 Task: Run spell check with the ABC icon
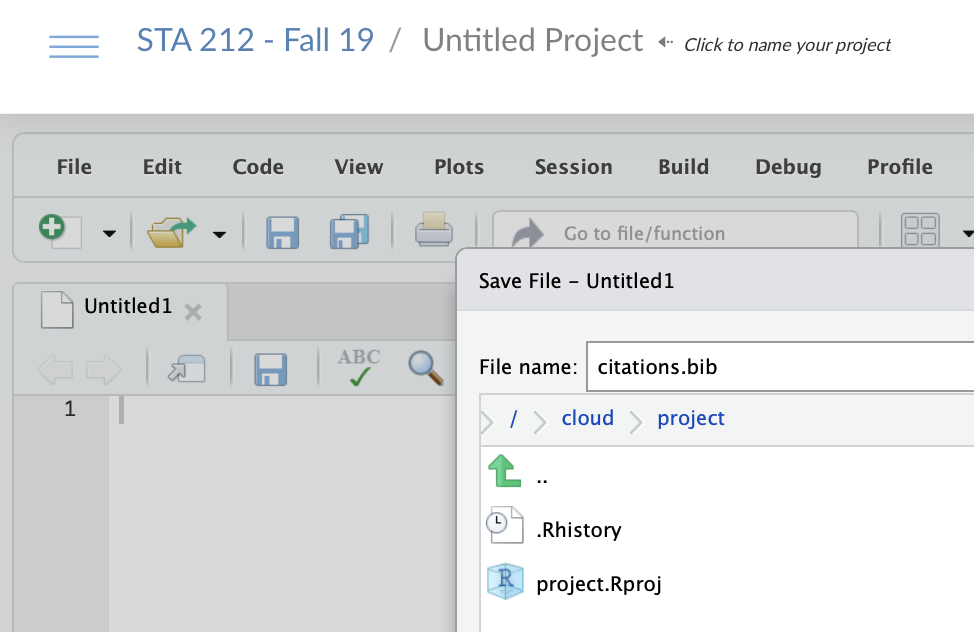pos(359,367)
